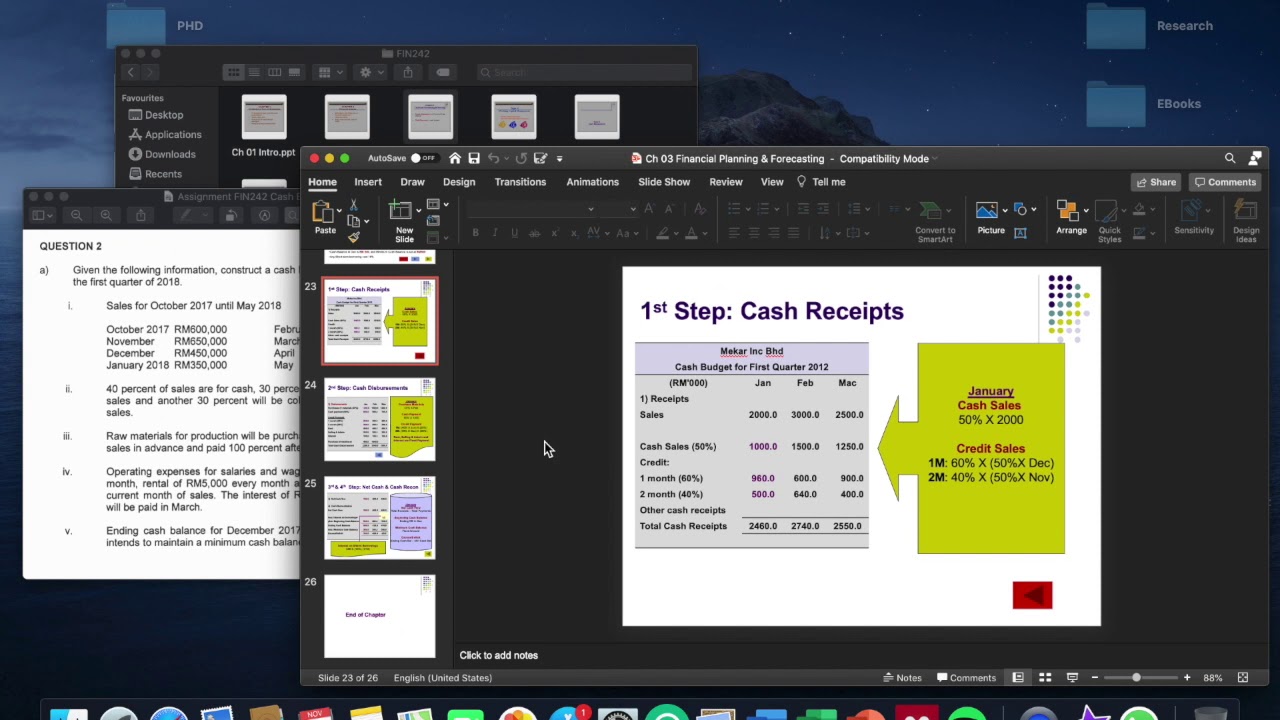Expand the Arrange dropdown arrow
Viewport: 1280px width, 720px height.
click(x=1085, y=210)
